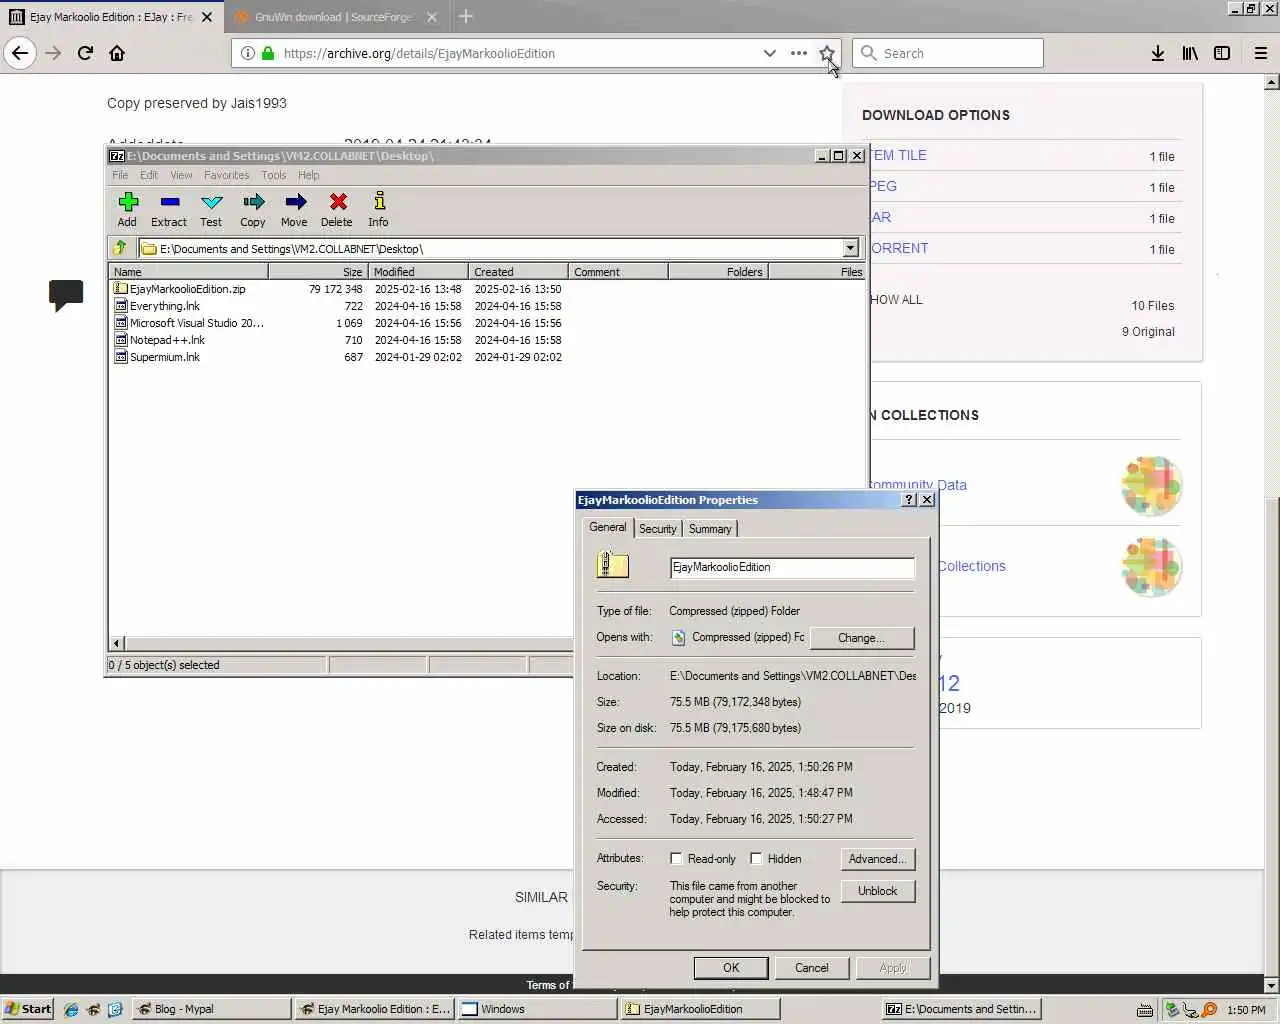Screen dimensions: 1280x1024
Task: Open the Windows Start menu
Action: pyautogui.click(x=28, y=1009)
